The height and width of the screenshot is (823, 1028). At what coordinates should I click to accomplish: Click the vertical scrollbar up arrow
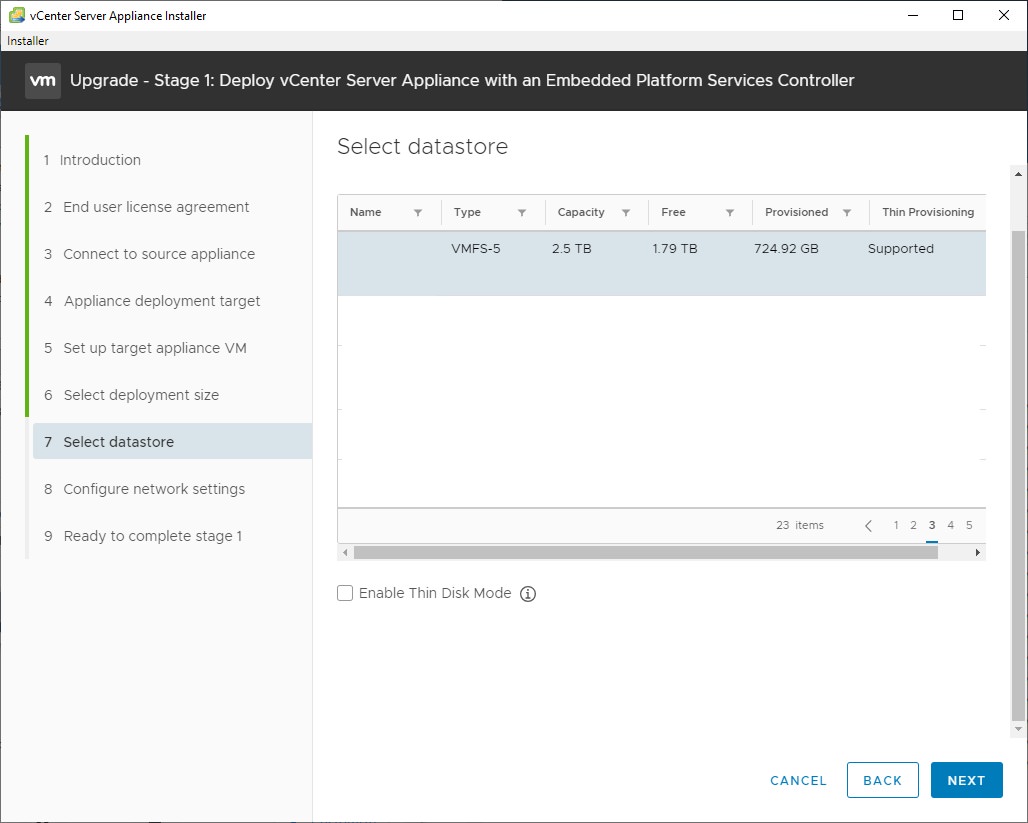tap(1018, 174)
